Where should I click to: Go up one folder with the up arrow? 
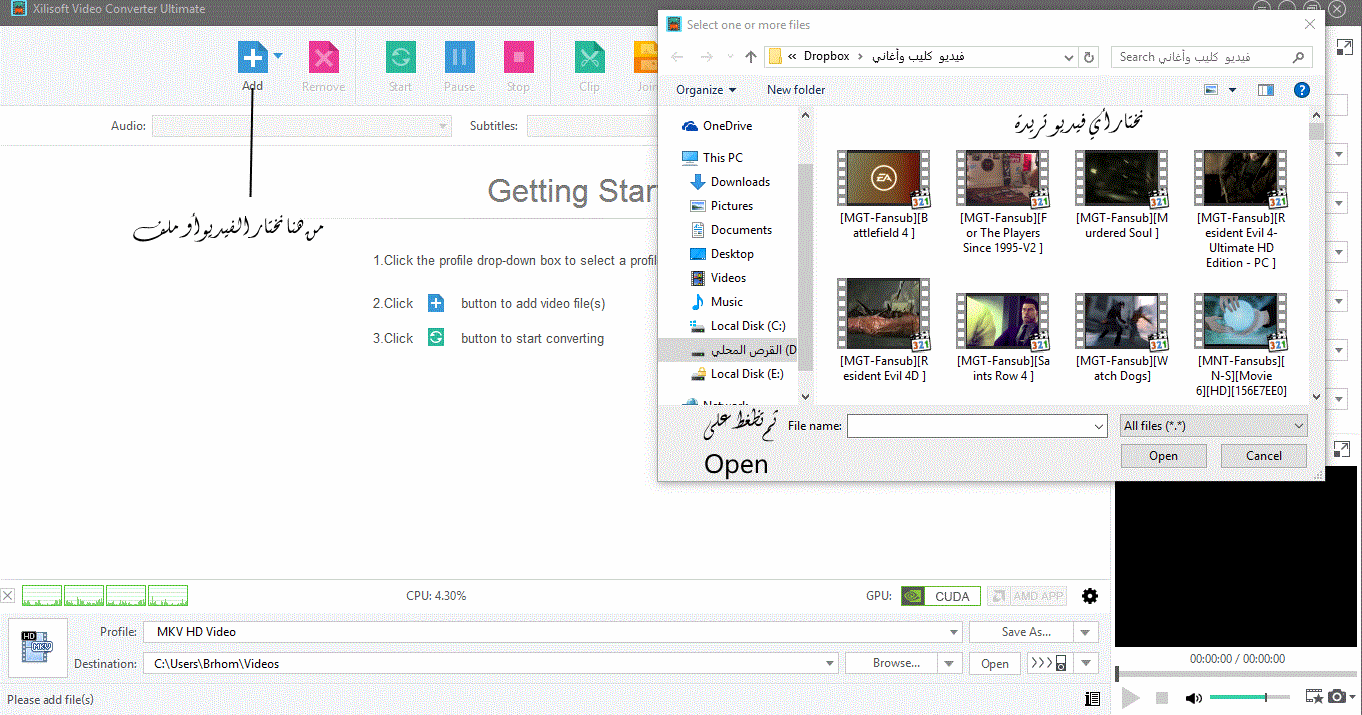click(x=751, y=57)
